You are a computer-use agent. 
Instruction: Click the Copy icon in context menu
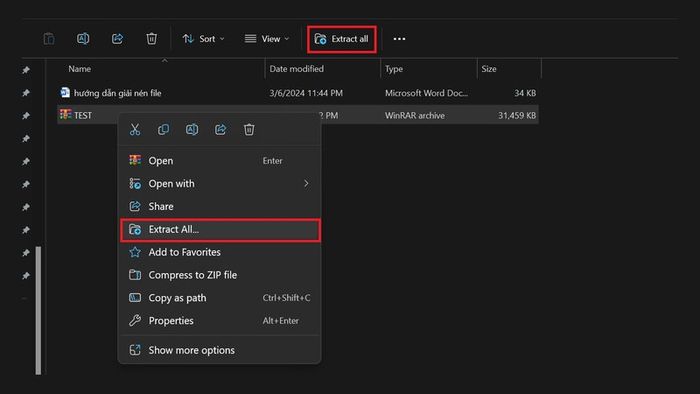click(163, 130)
